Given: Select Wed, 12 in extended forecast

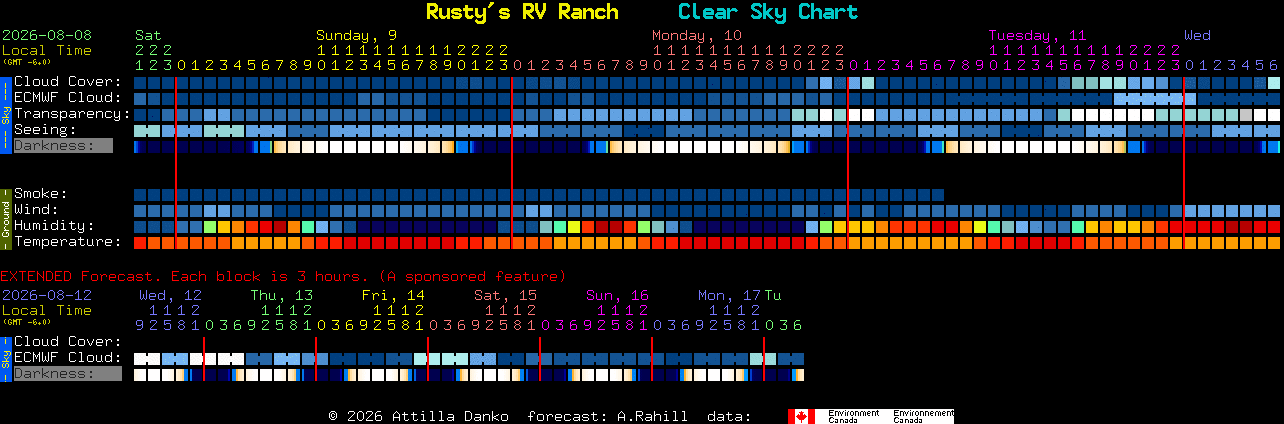Looking at the screenshot, I should (x=170, y=295).
